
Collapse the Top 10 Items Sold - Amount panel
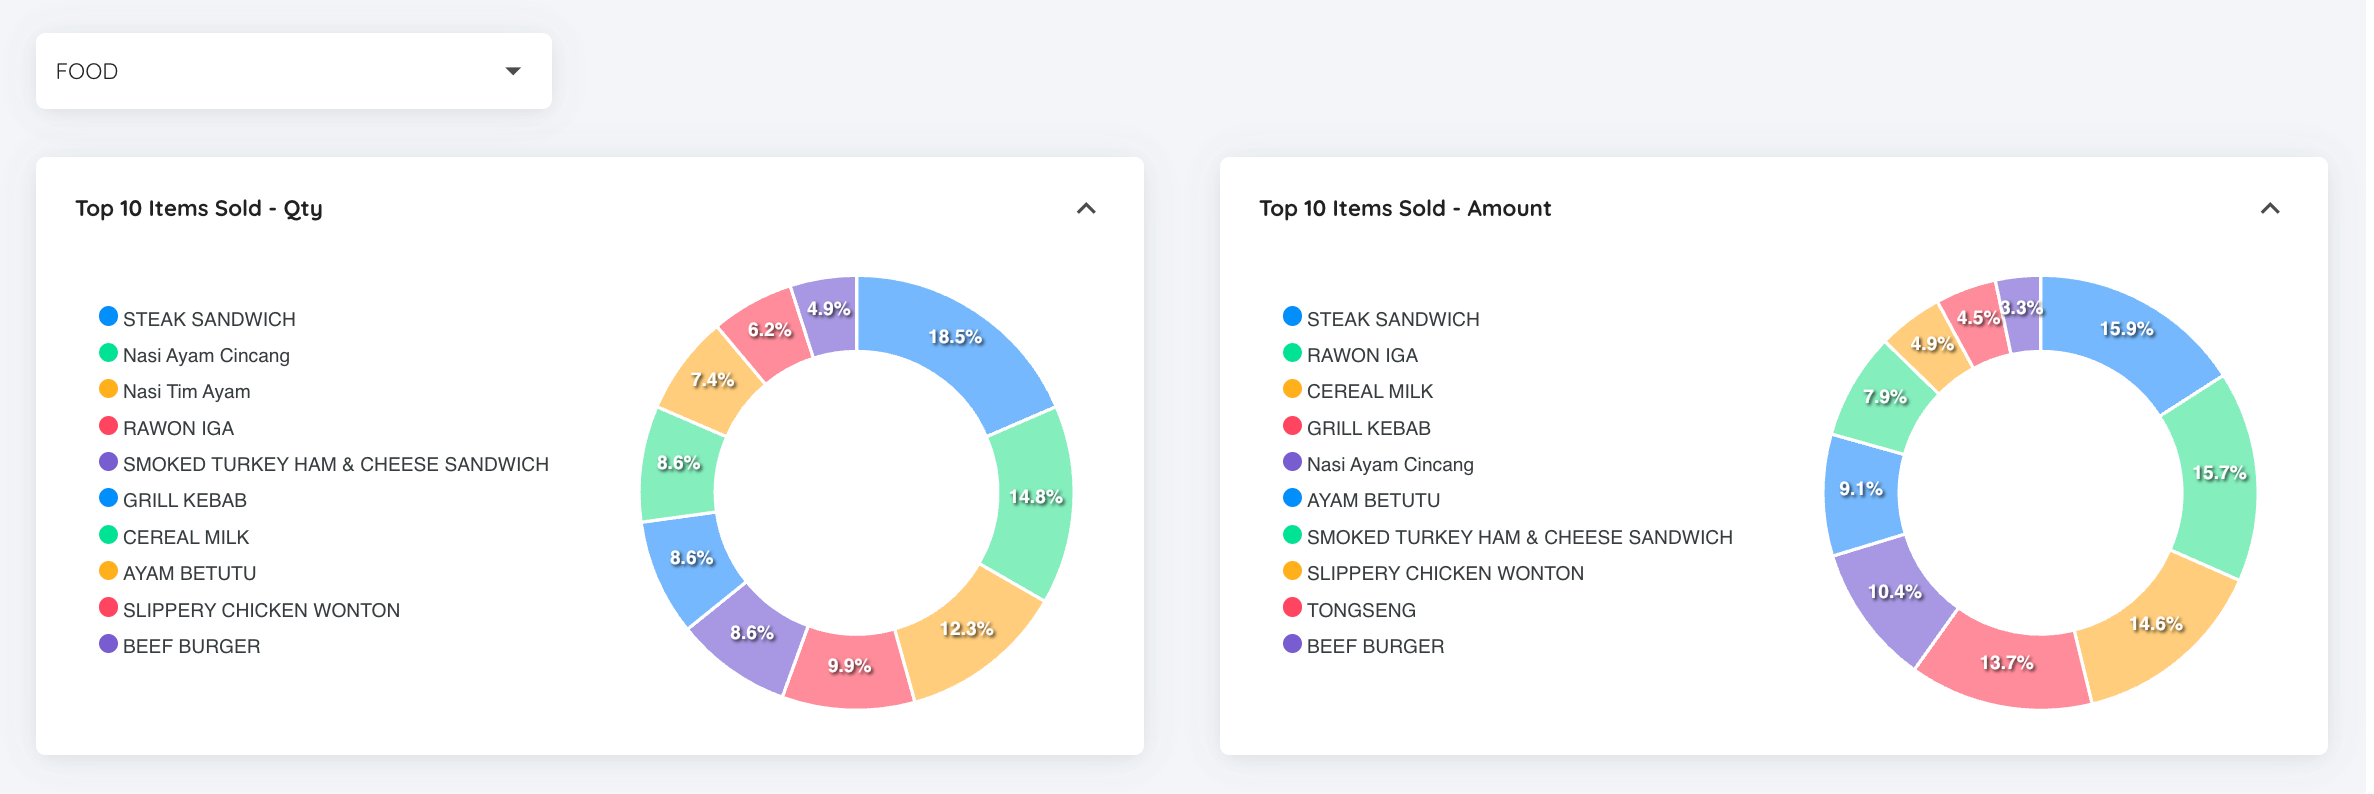[2270, 208]
